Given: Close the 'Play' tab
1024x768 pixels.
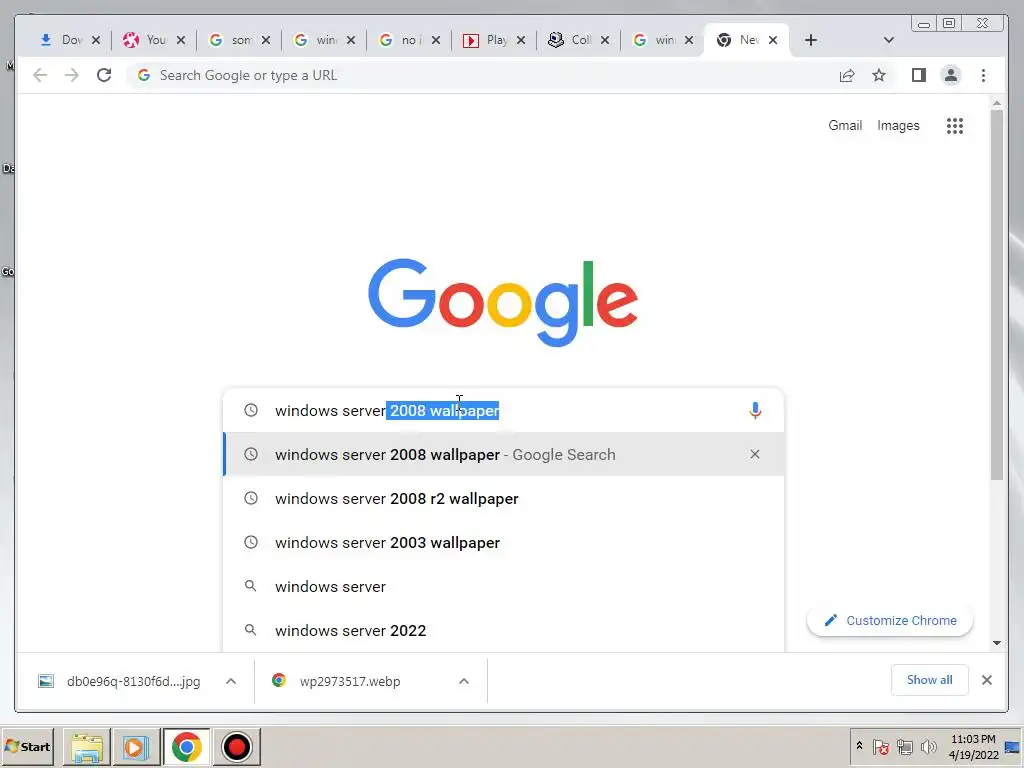Looking at the screenshot, I should click(520, 40).
